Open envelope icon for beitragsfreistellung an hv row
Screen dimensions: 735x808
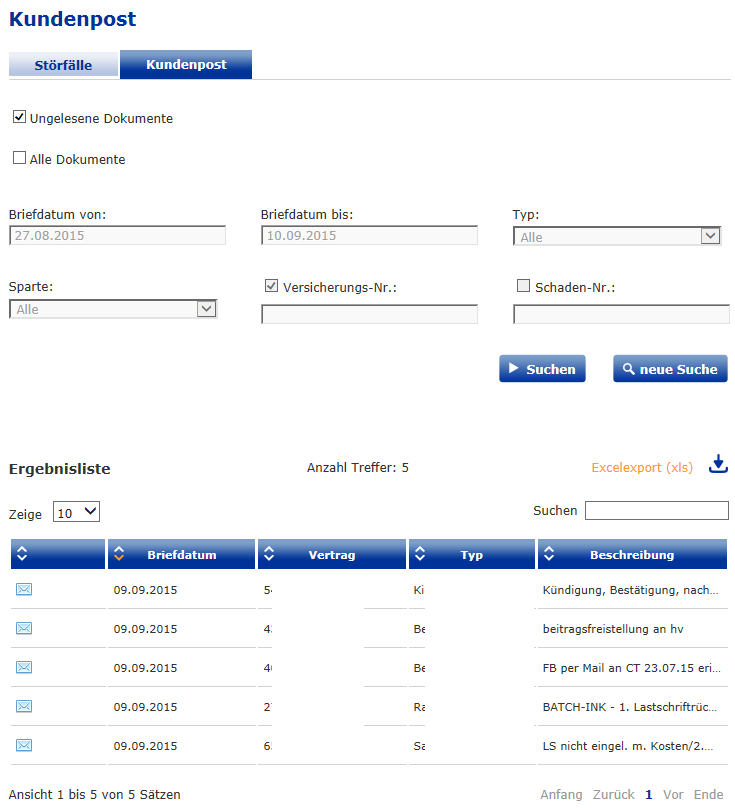point(25,628)
